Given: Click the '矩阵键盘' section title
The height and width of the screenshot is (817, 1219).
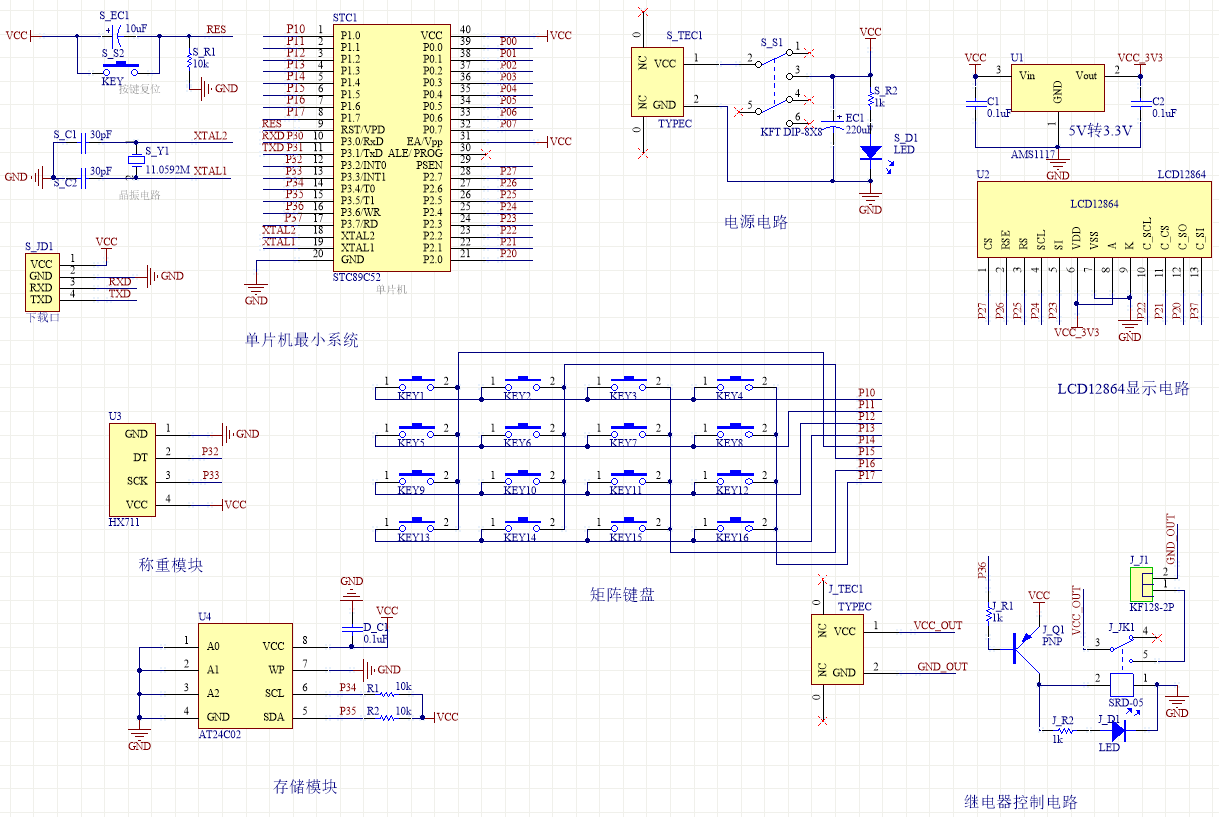Looking at the screenshot, I should (x=622, y=594).
